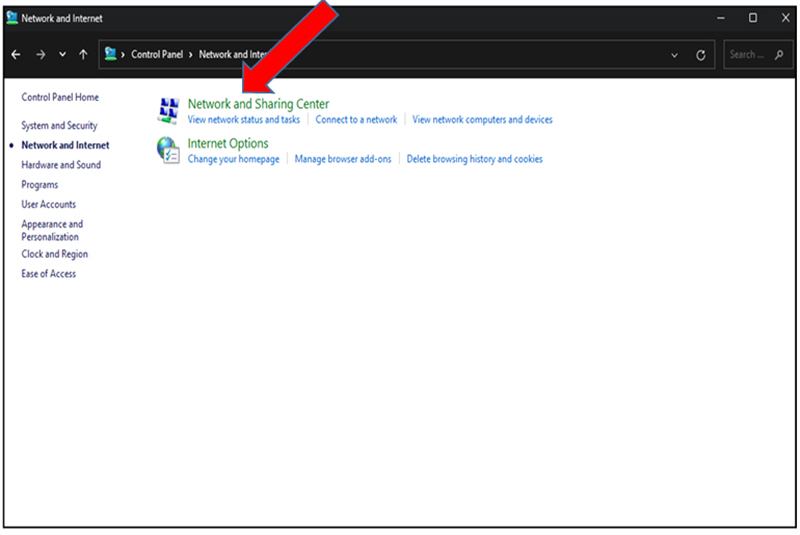800x535 pixels.
Task: Go back with the back arrow
Action: [x=16, y=55]
